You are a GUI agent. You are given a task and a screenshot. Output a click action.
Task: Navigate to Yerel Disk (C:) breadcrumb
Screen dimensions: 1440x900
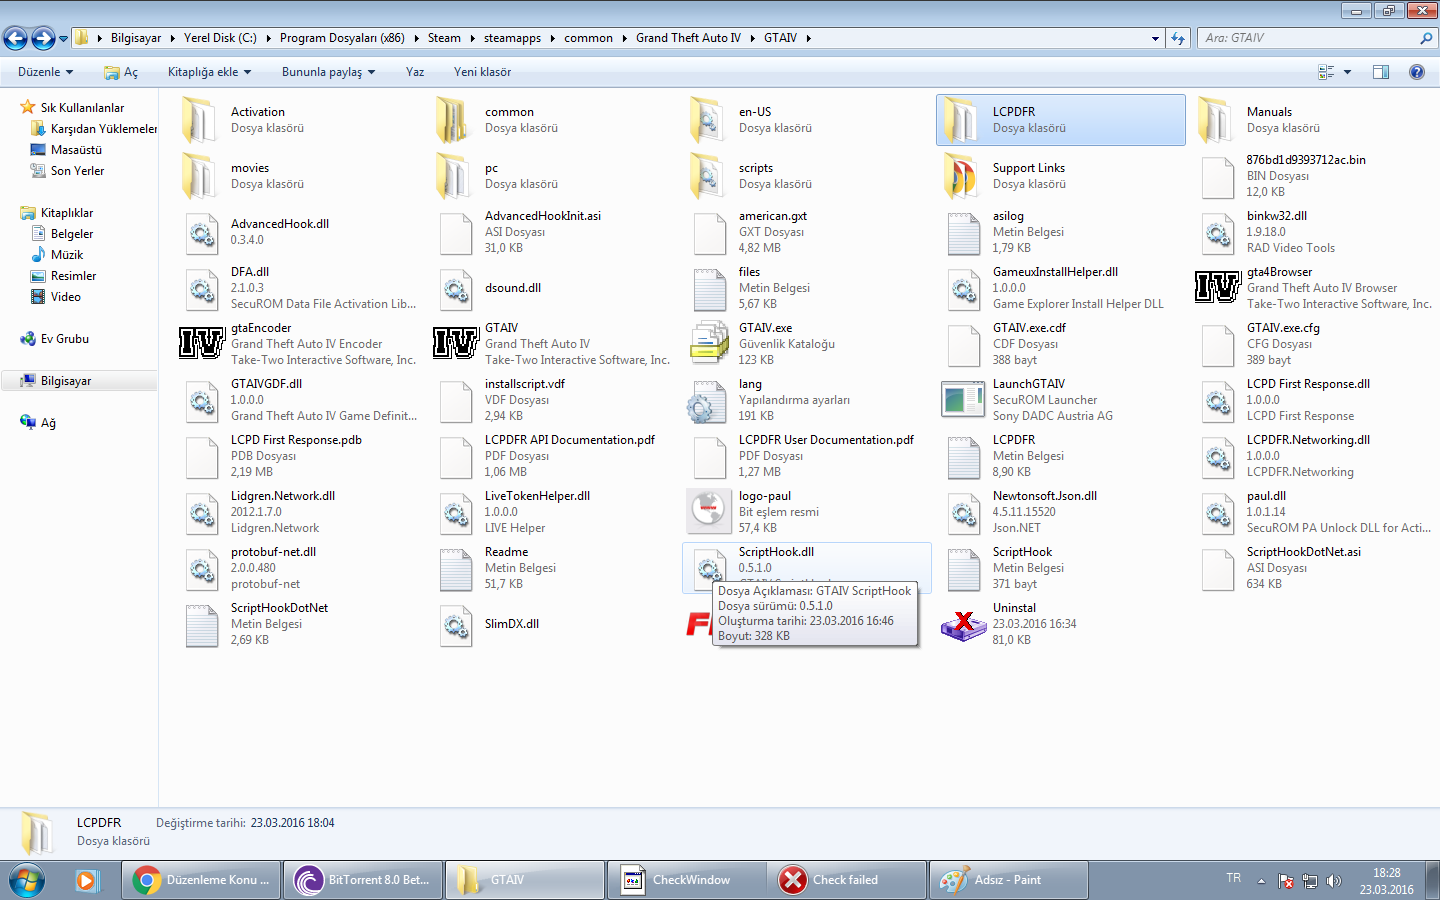point(220,38)
